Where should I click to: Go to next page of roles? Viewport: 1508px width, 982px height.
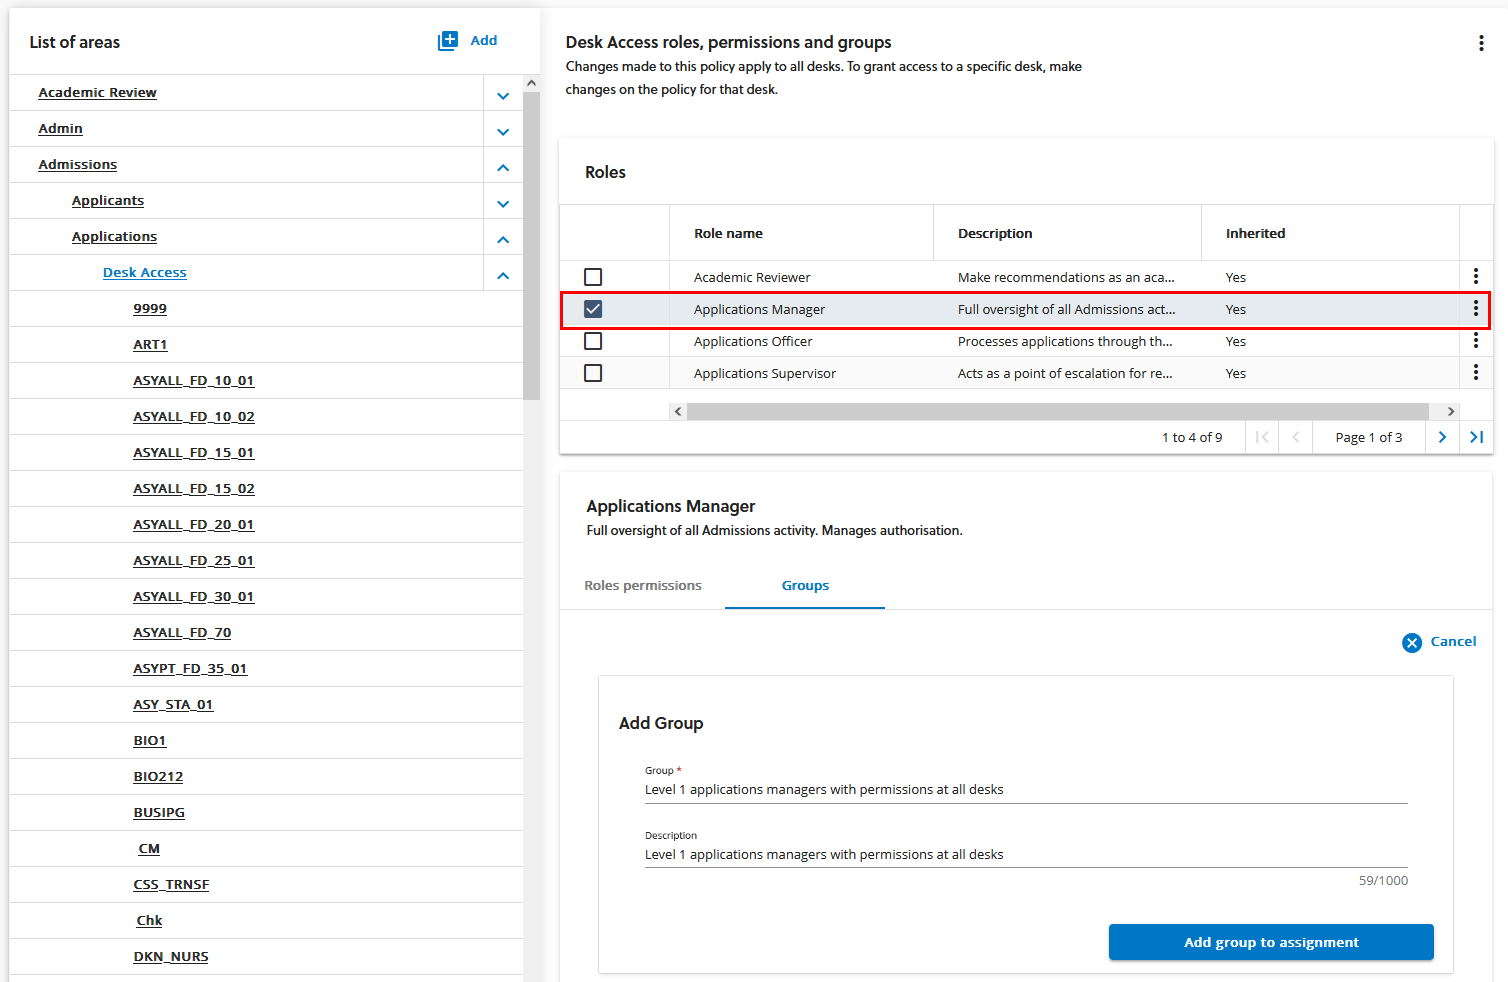[1442, 437]
